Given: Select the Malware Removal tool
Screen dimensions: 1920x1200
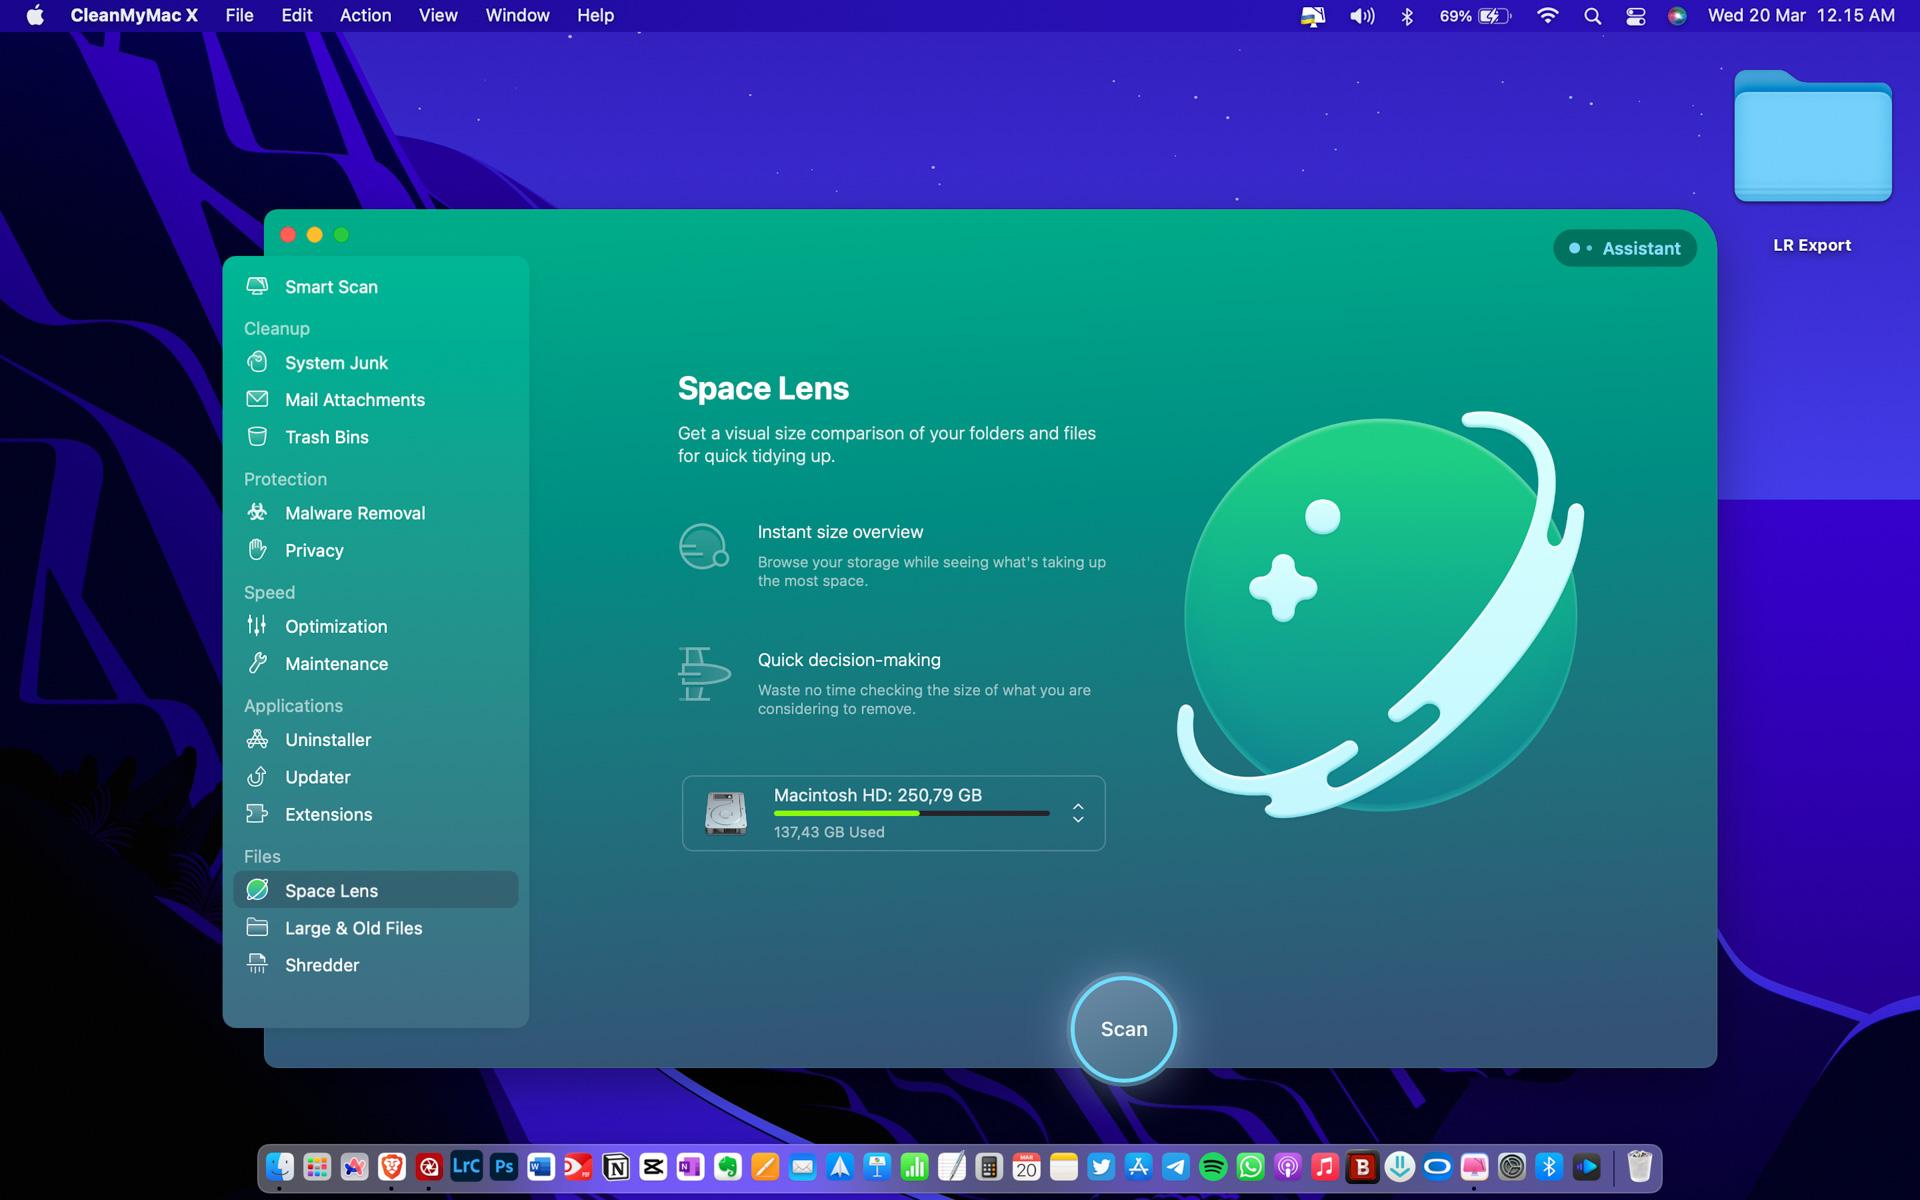Looking at the screenshot, I should coord(354,513).
